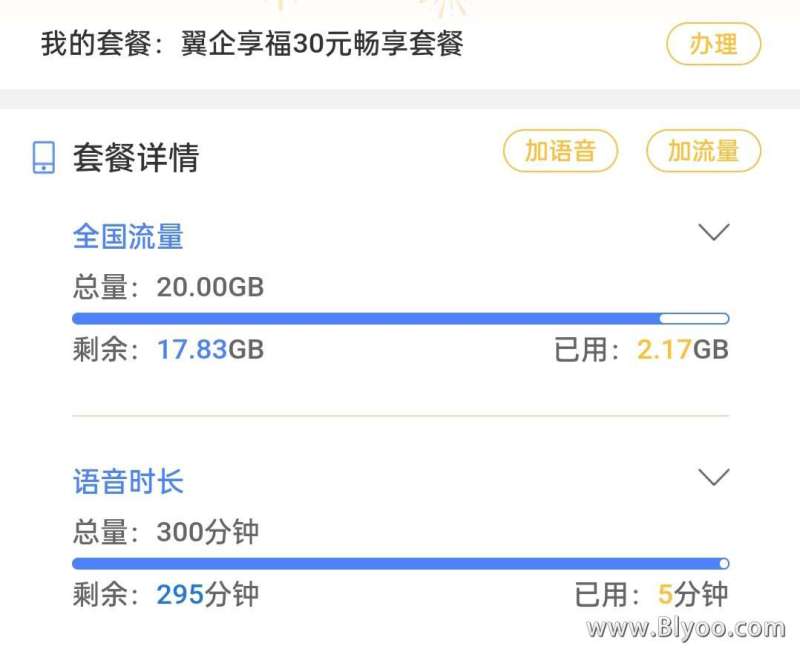The width and height of the screenshot is (800, 658).
Task: Tap the 加语音 button
Action: tap(560, 151)
